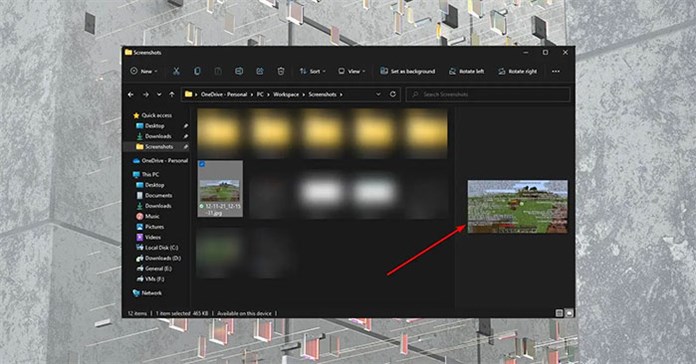
Task: Click the This PC monitor icon
Action: pyautogui.click(x=136, y=174)
